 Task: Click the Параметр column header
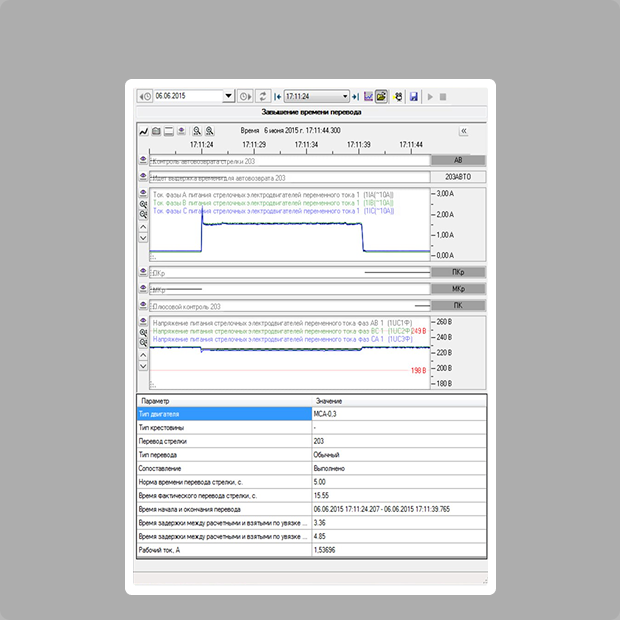pos(225,401)
